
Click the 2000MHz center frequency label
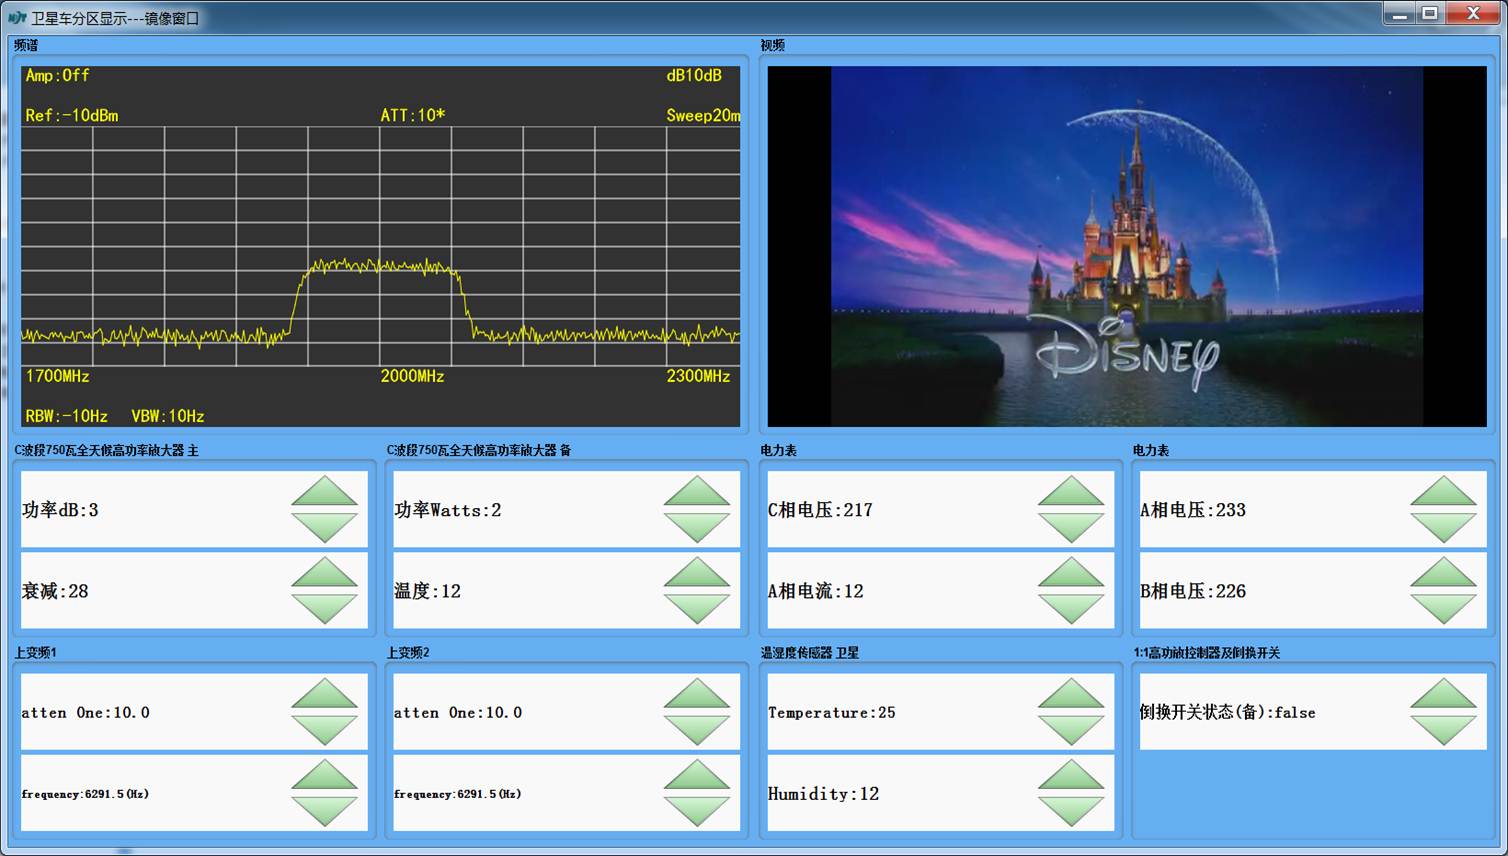[x=412, y=376]
